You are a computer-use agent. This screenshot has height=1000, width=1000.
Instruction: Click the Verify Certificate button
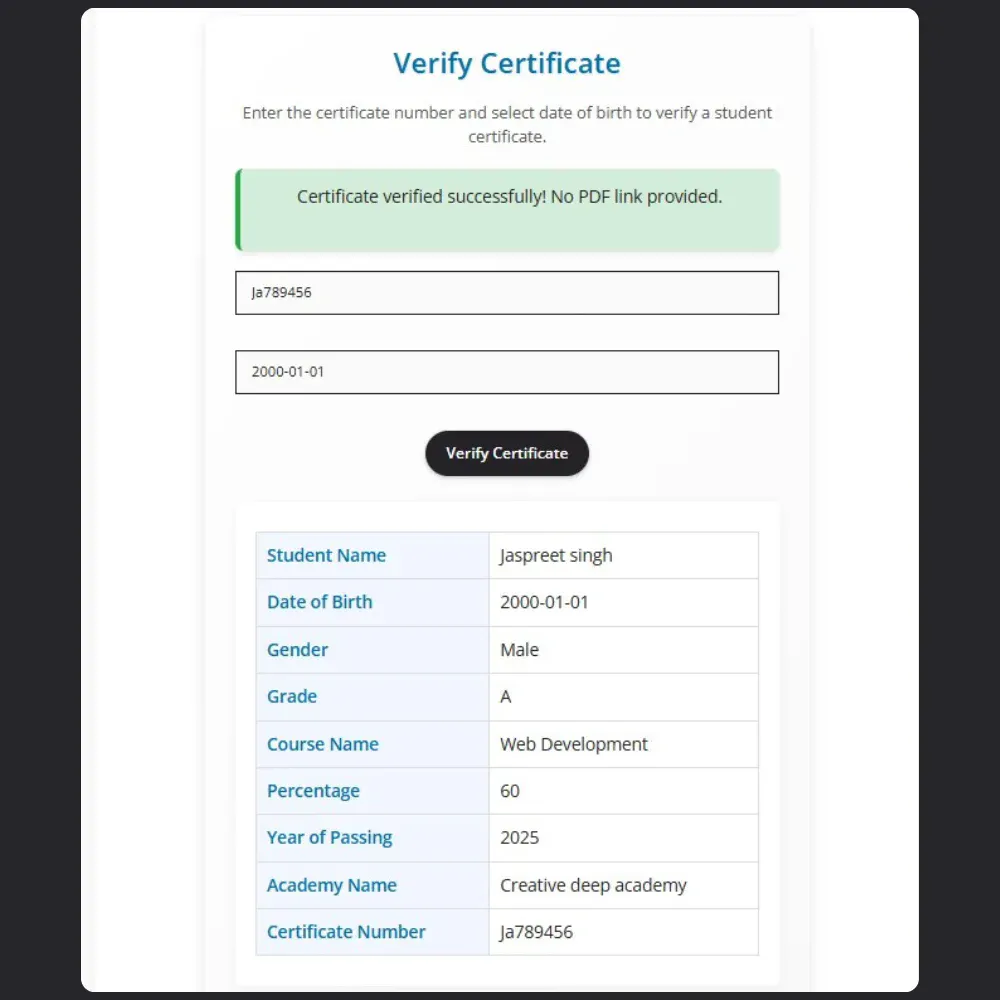pyautogui.click(x=506, y=453)
